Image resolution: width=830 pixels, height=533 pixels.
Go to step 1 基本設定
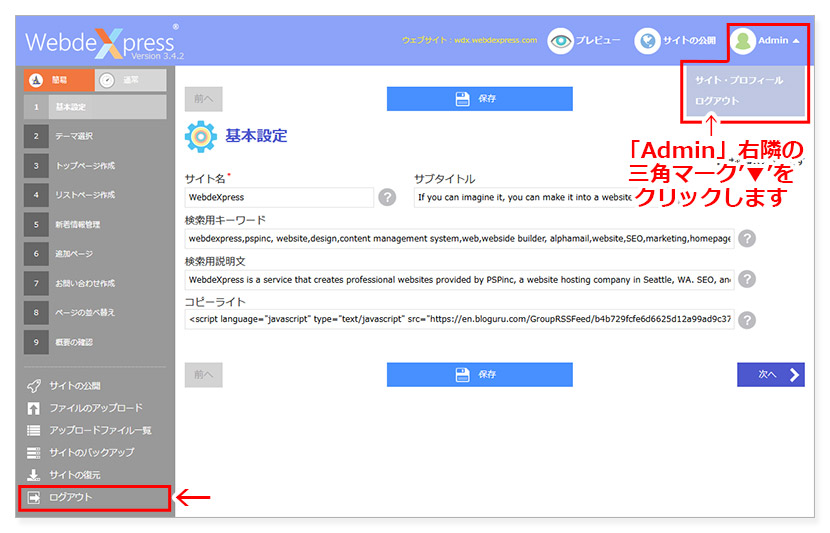tap(95, 107)
